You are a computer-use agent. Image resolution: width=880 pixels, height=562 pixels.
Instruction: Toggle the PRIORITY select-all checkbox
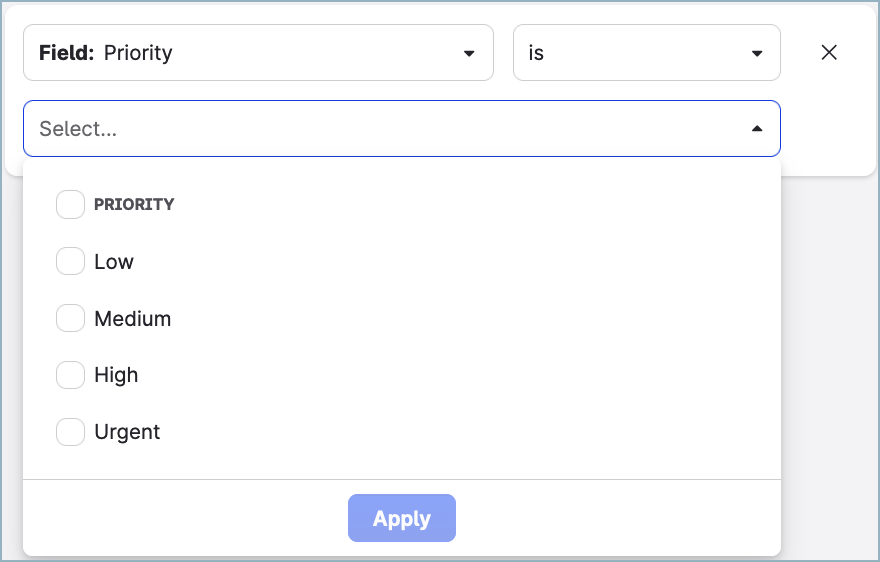pos(70,204)
